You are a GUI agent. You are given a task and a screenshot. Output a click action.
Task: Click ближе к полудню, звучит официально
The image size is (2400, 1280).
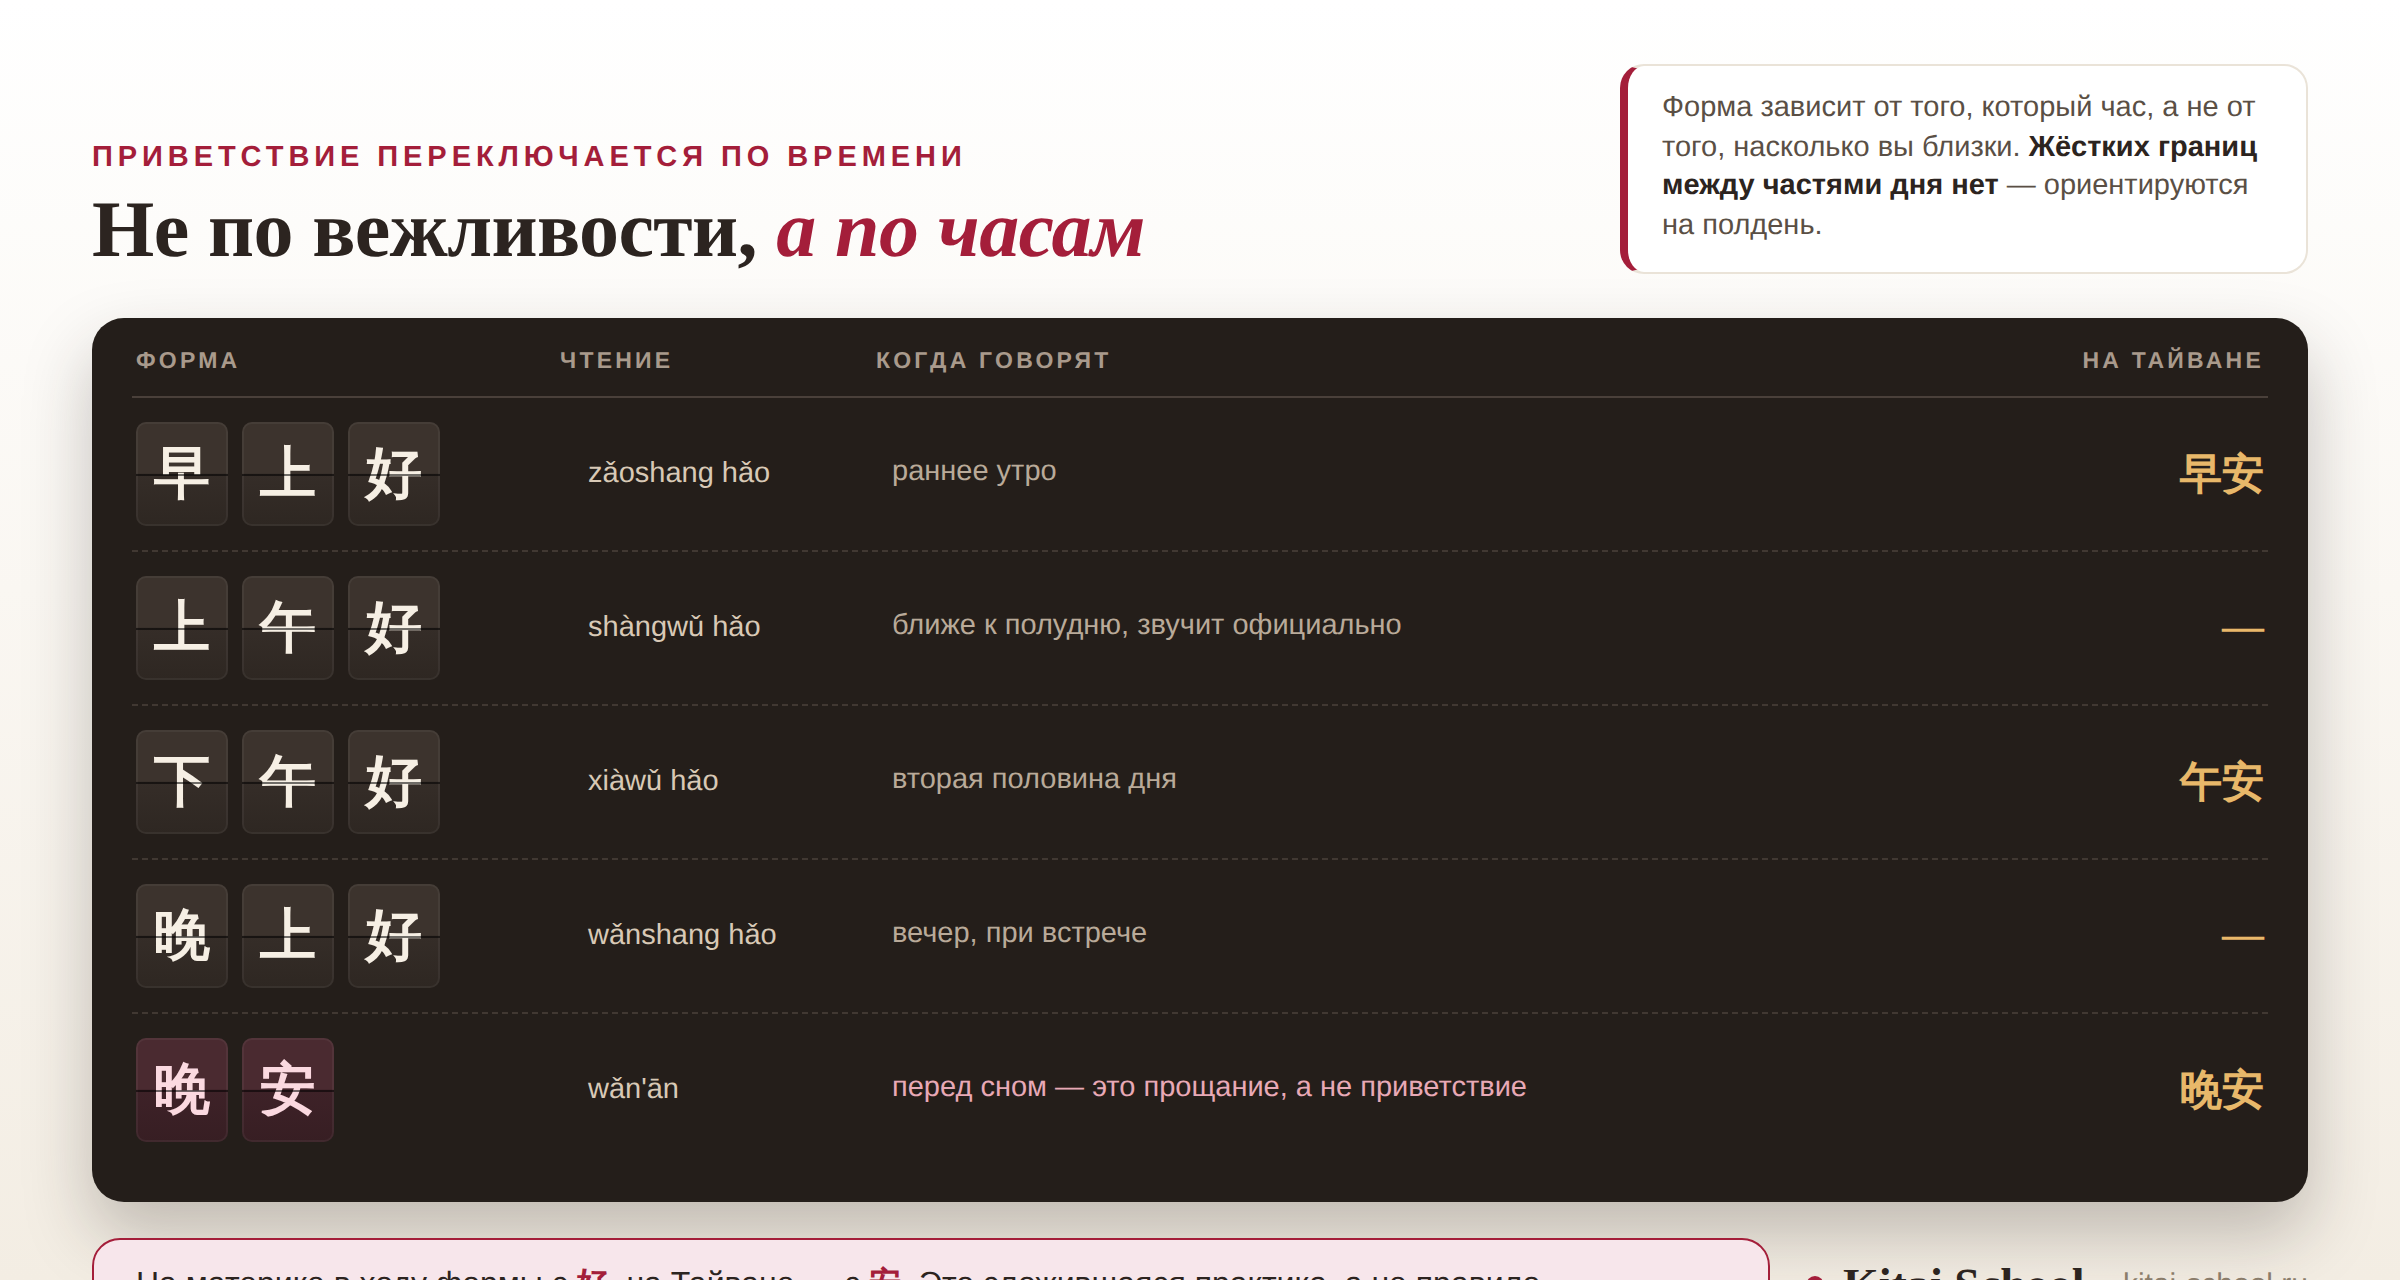(1146, 624)
